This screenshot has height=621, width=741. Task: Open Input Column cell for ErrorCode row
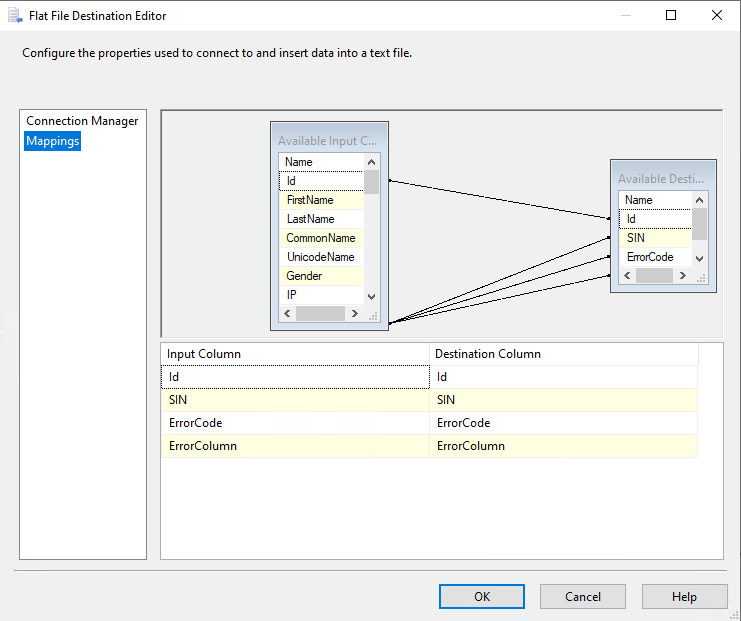pos(294,423)
